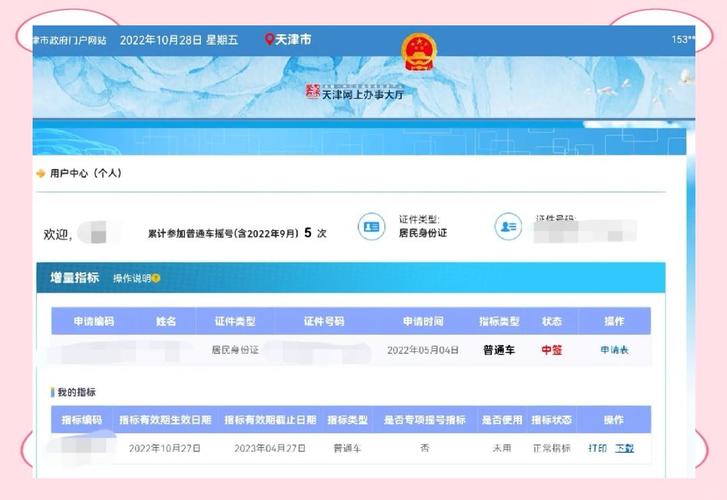Image resolution: width=727 pixels, height=500 pixels.
Task: Click the 普通车 cell in application row
Action: coord(499,350)
